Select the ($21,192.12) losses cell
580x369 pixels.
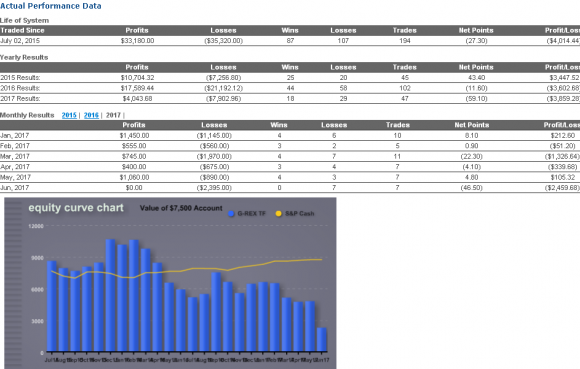point(223,88)
